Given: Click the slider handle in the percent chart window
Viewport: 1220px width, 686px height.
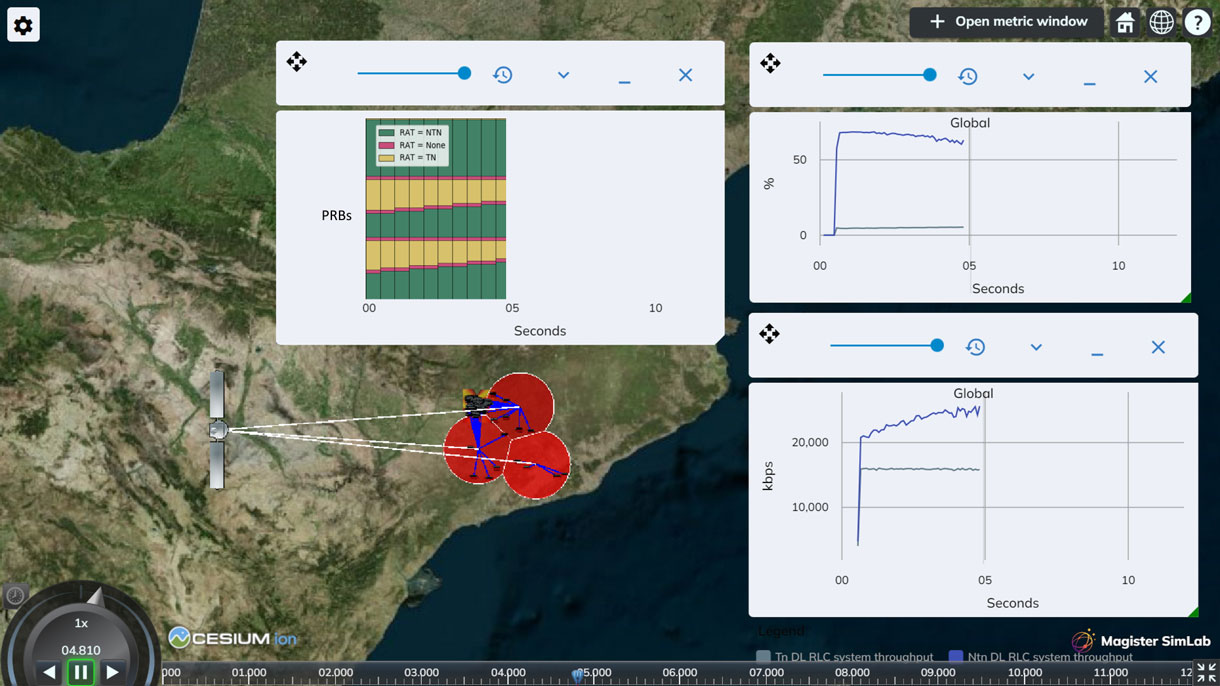Looking at the screenshot, I should pos(930,74).
